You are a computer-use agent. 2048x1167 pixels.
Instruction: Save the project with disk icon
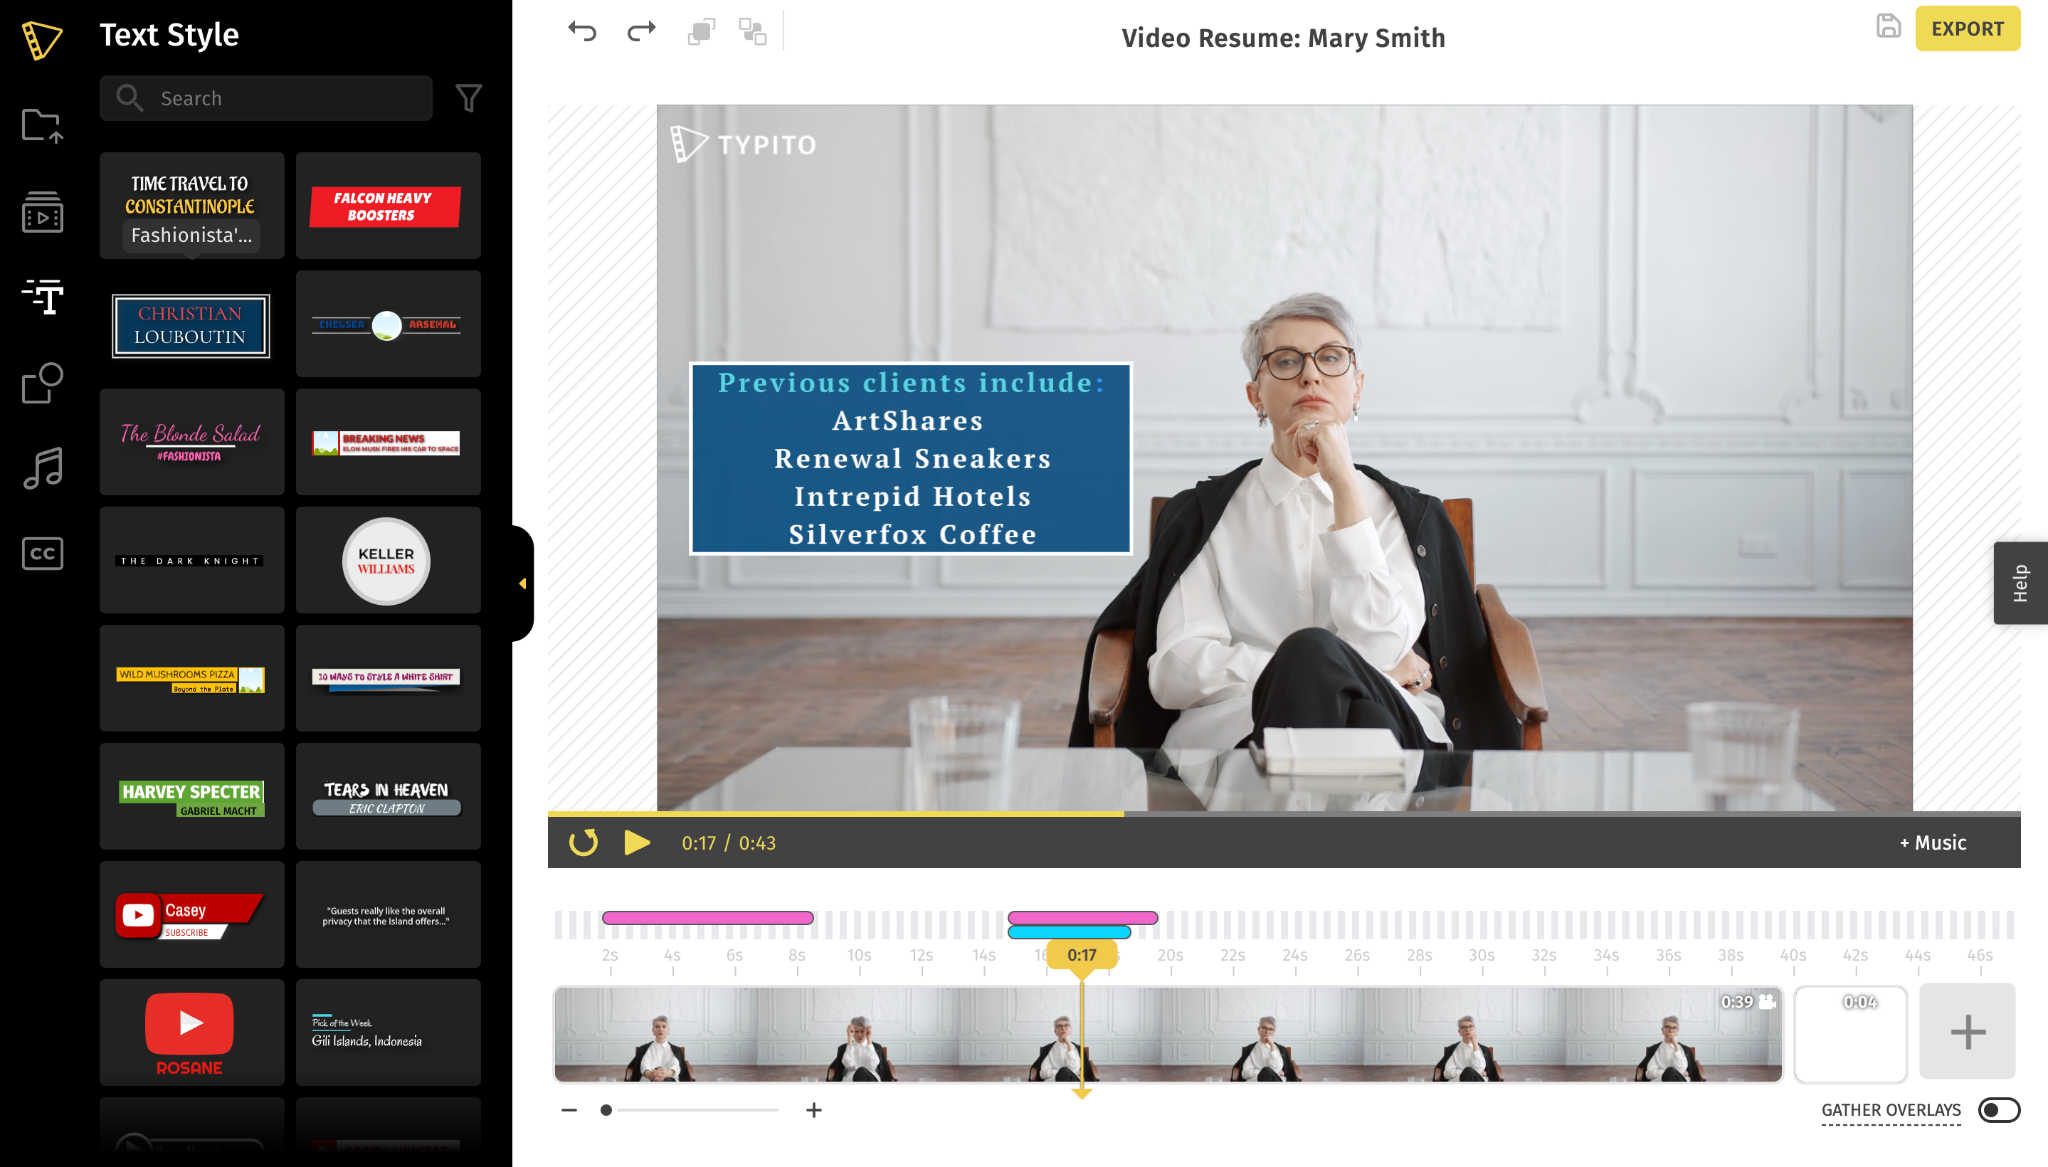(x=1888, y=27)
